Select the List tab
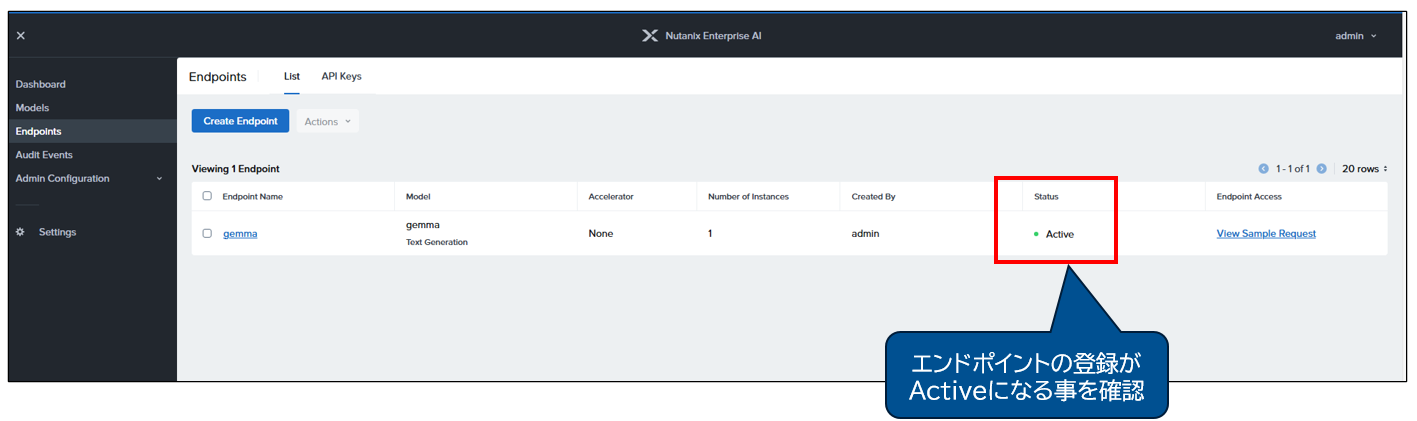 pyautogui.click(x=292, y=76)
